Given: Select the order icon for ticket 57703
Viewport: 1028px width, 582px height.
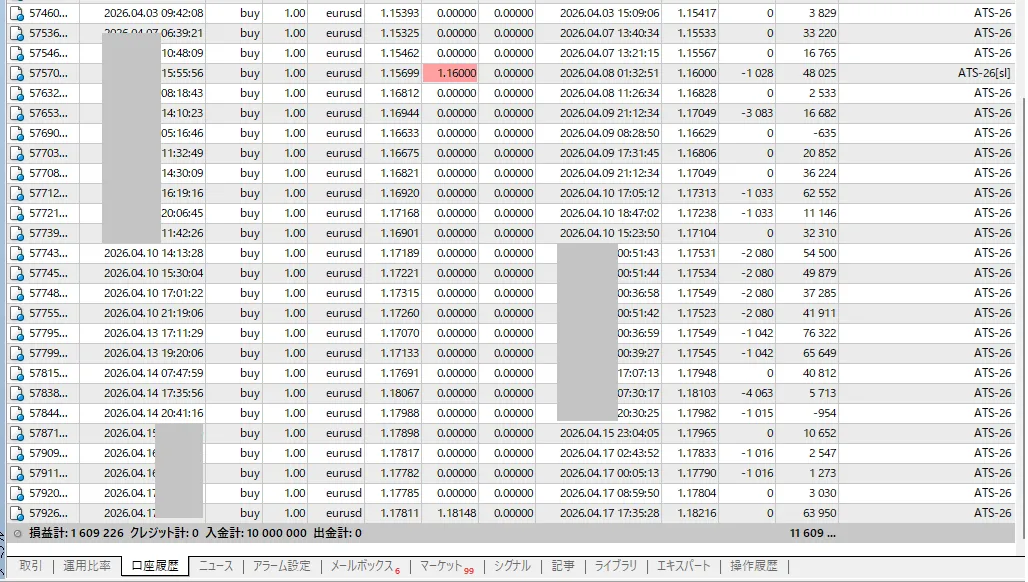Looking at the screenshot, I should [17, 153].
